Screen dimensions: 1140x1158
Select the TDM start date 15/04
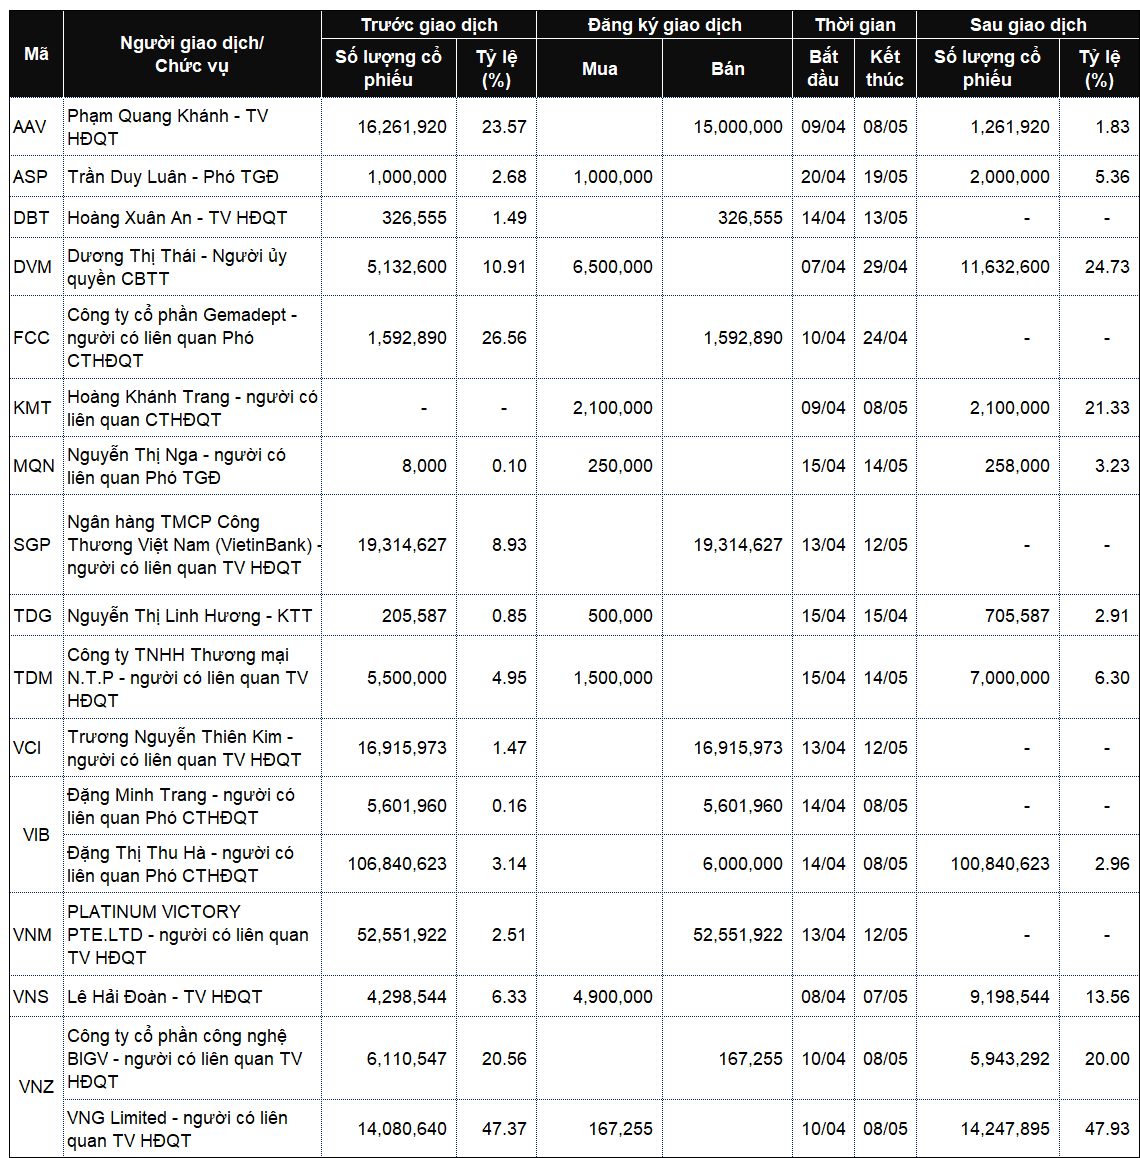click(x=823, y=678)
